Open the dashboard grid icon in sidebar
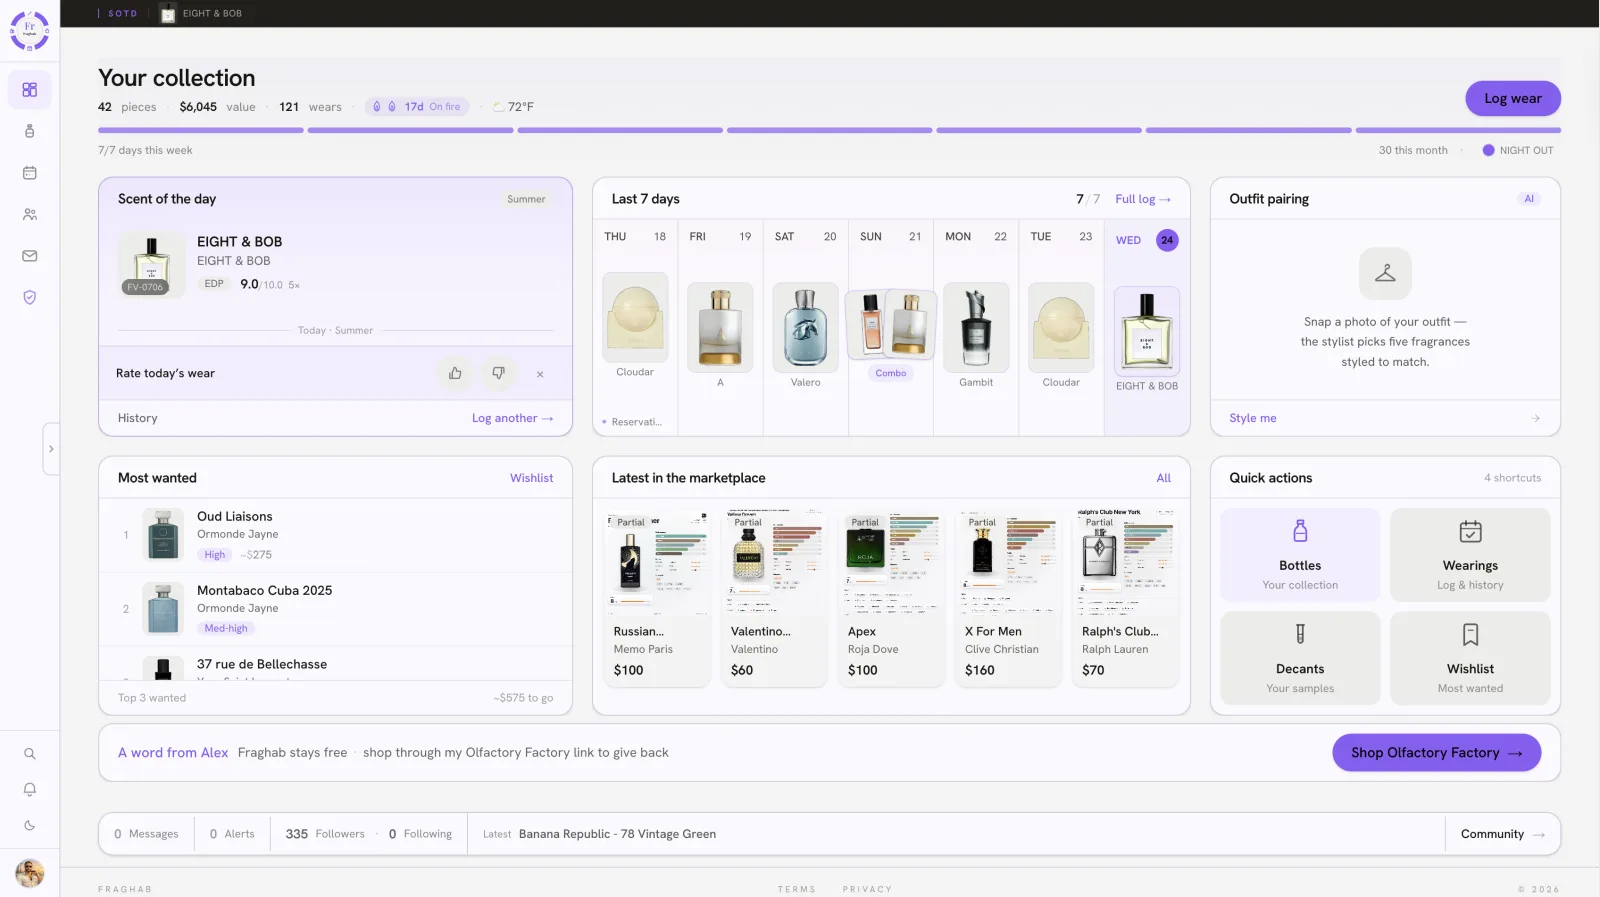 [x=30, y=90]
